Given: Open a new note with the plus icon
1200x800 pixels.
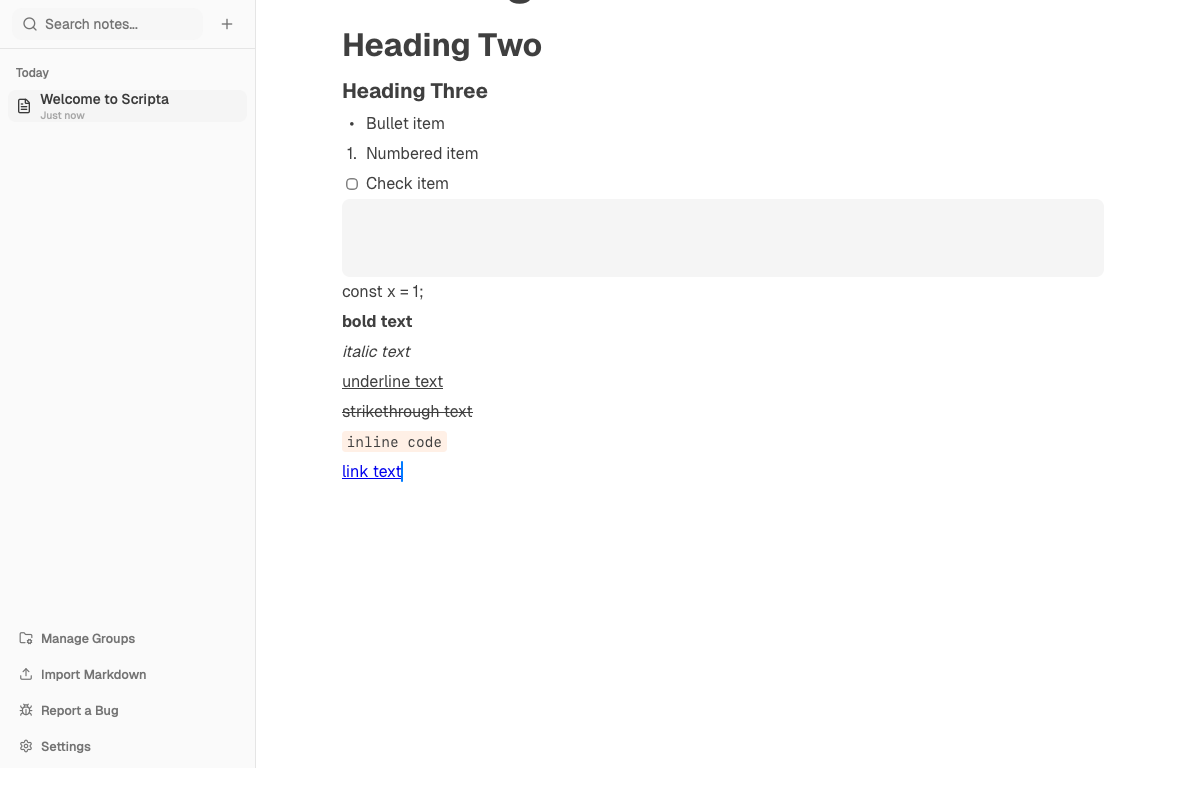Looking at the screenshot, I should (227, 23).
